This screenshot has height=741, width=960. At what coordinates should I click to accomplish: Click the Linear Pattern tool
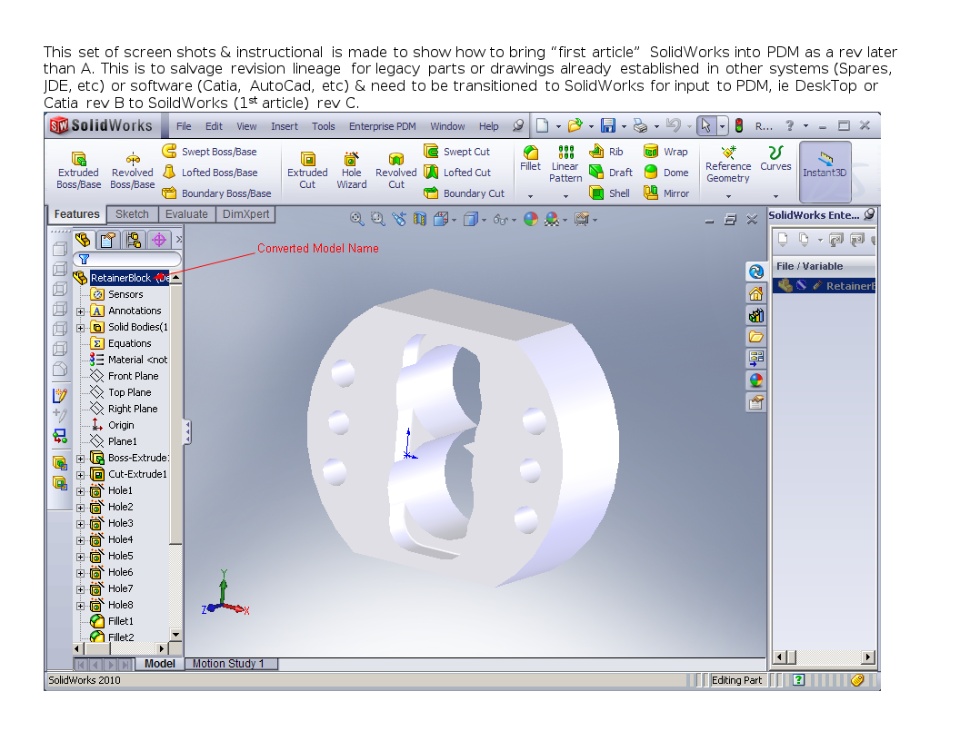(565, 164)
